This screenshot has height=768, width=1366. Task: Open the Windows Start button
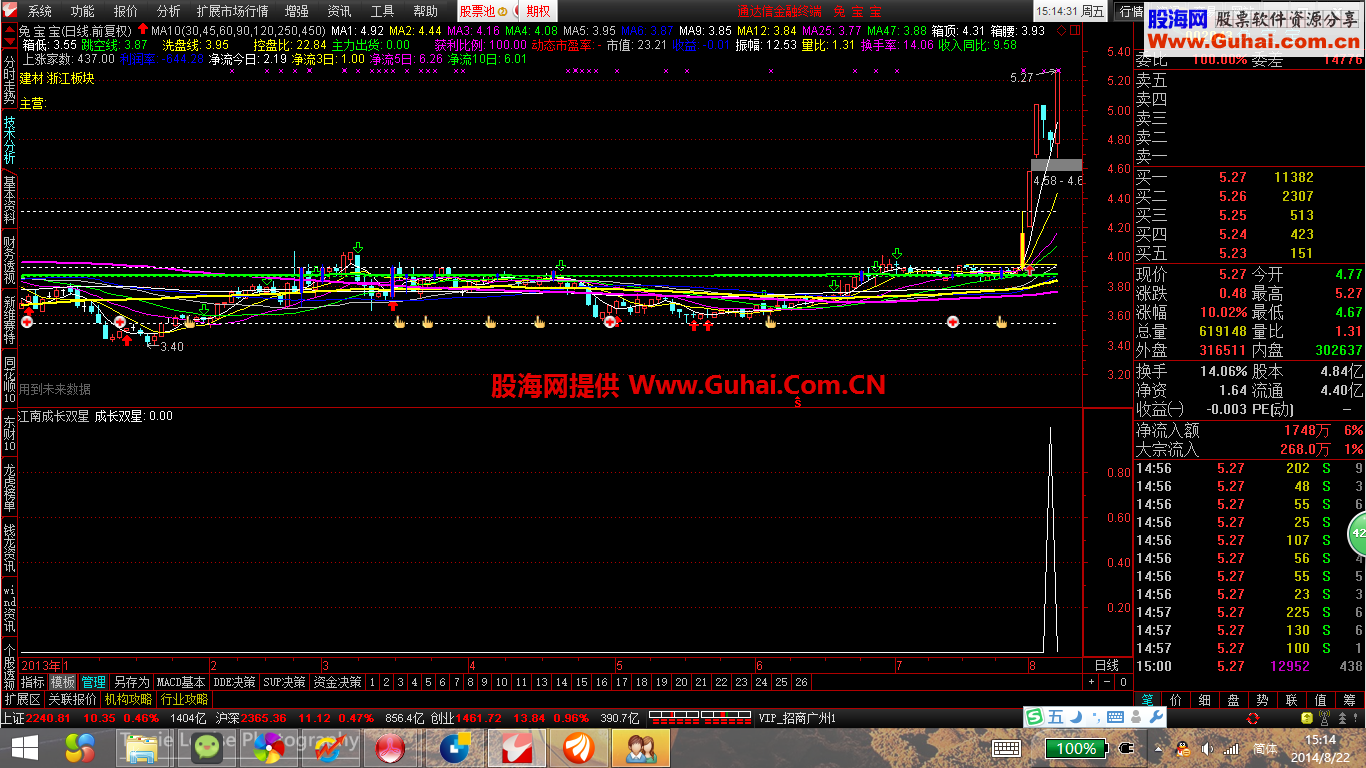pos(24,748)
